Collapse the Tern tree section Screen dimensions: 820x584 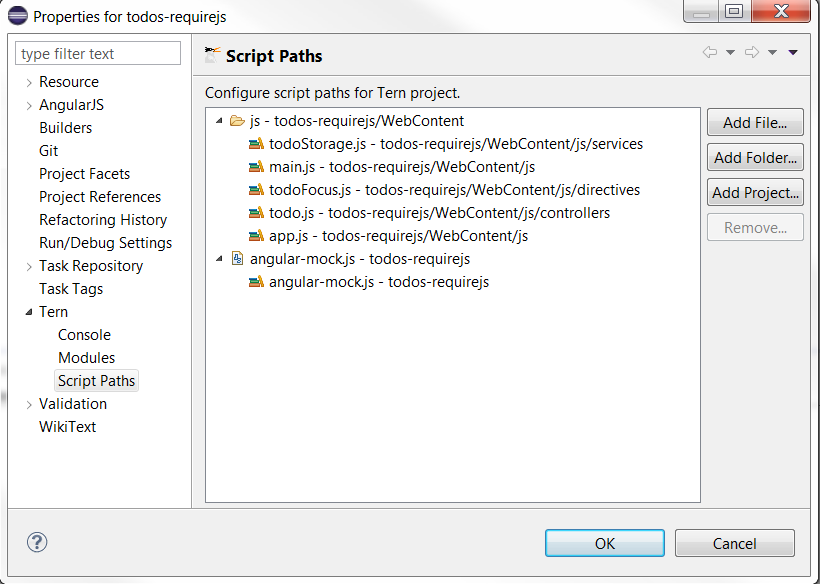[28, 311]
